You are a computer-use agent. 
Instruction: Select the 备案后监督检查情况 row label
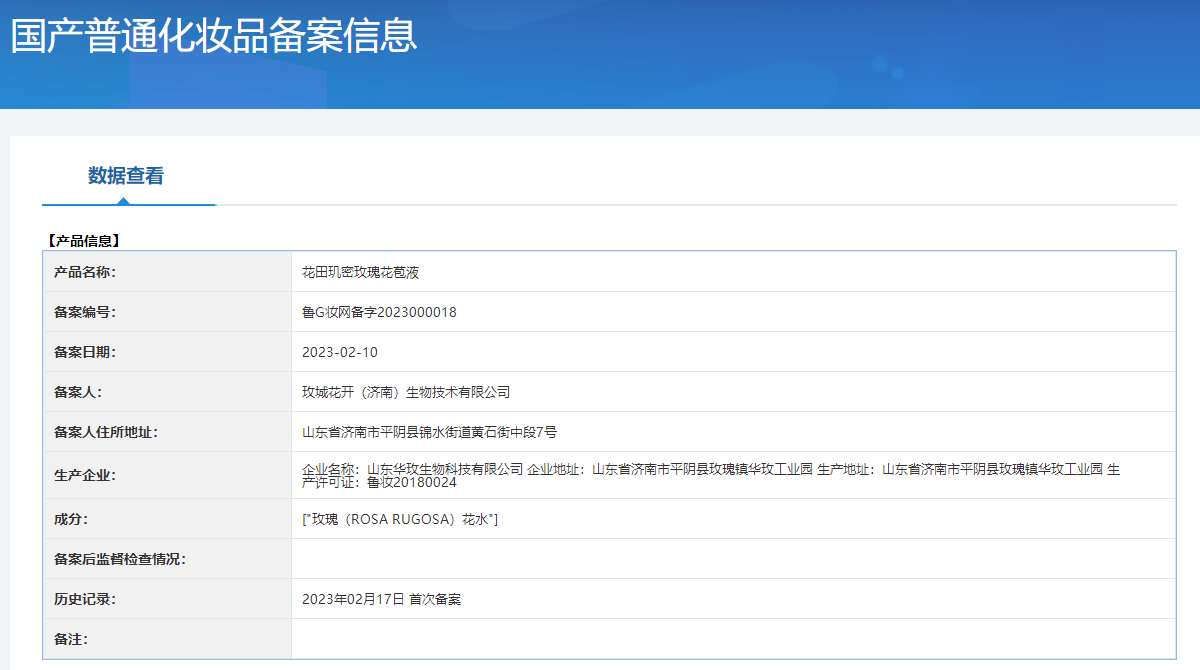tap(119, 559)
